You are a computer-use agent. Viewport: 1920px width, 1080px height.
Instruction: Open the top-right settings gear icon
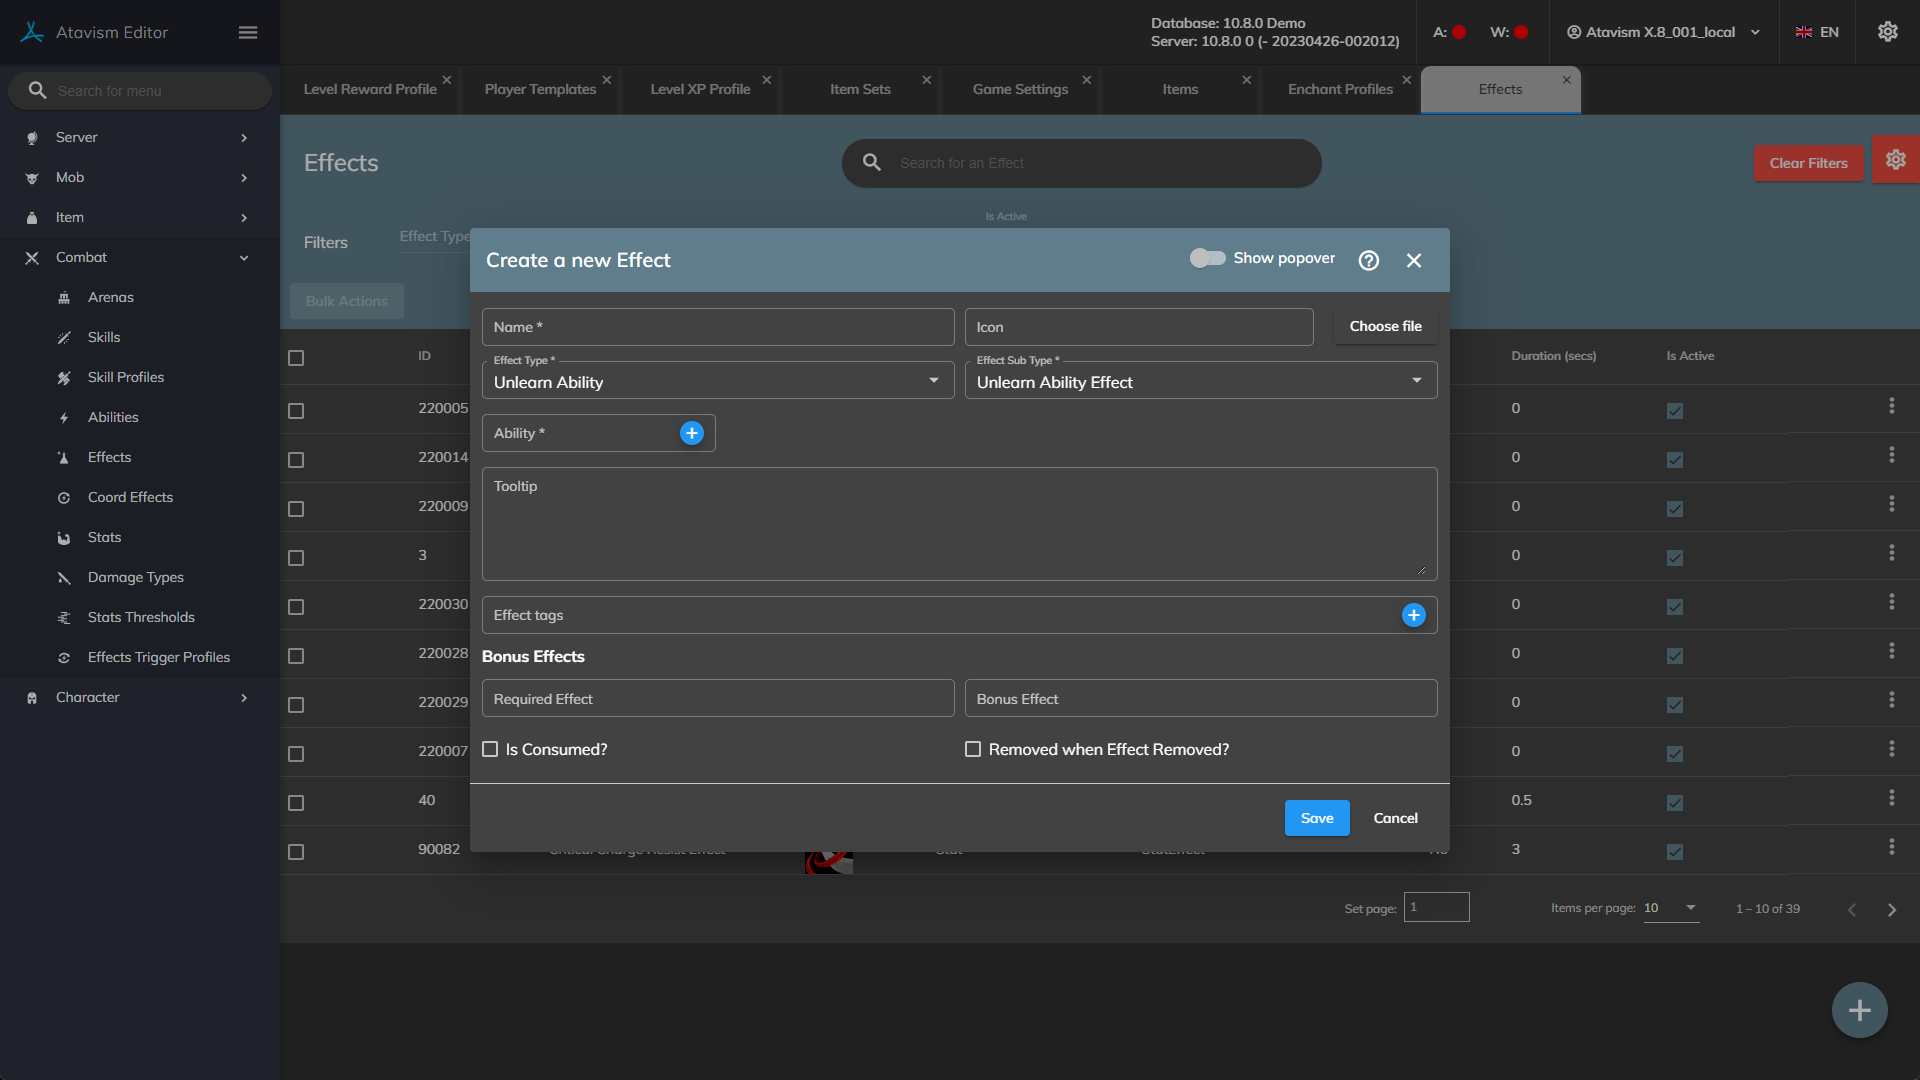1887,32
